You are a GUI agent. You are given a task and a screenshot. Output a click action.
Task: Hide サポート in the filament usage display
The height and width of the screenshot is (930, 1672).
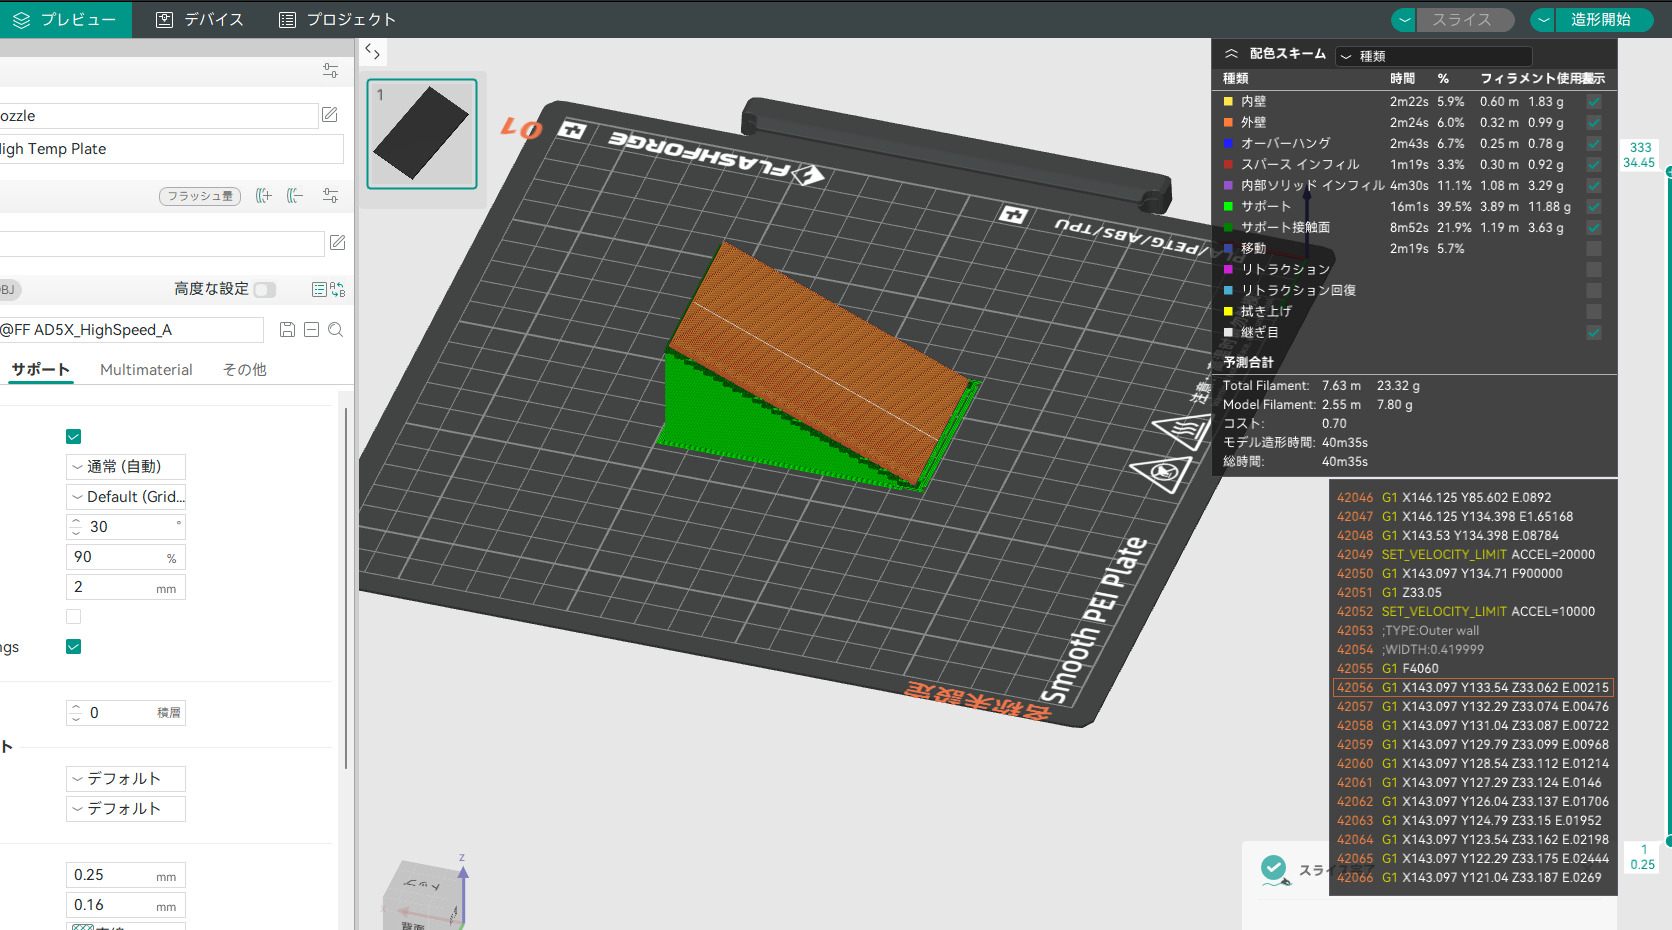1593,206
